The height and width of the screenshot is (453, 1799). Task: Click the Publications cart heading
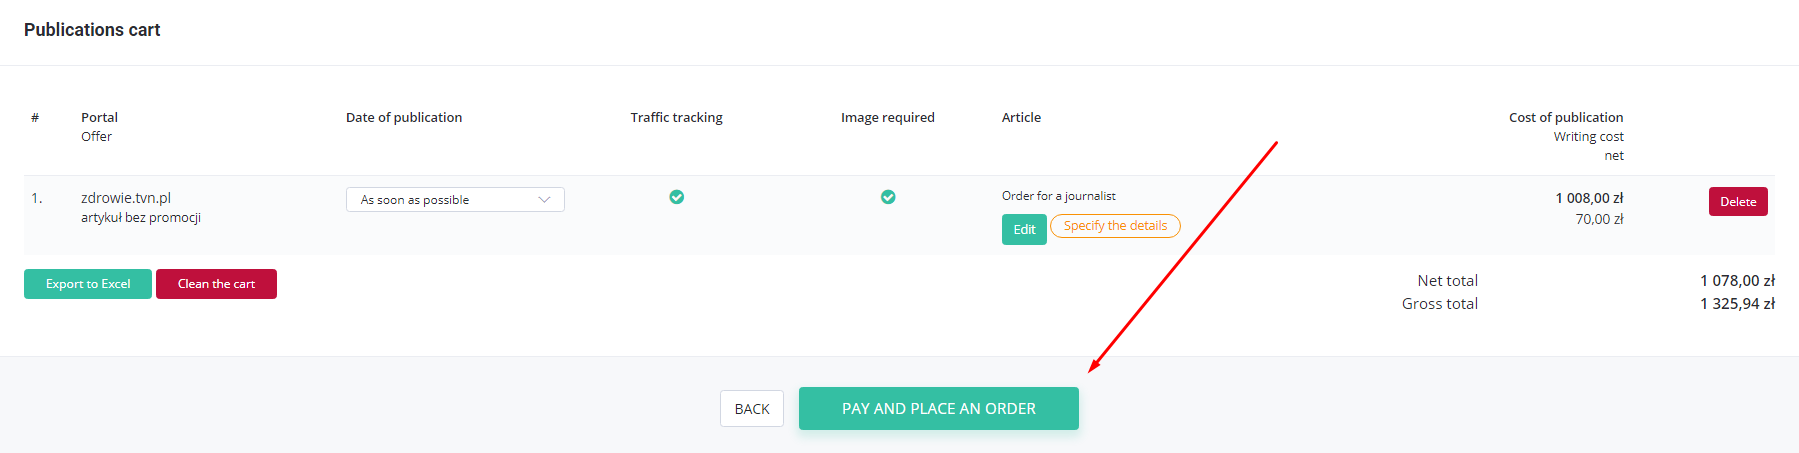(92, 30)
